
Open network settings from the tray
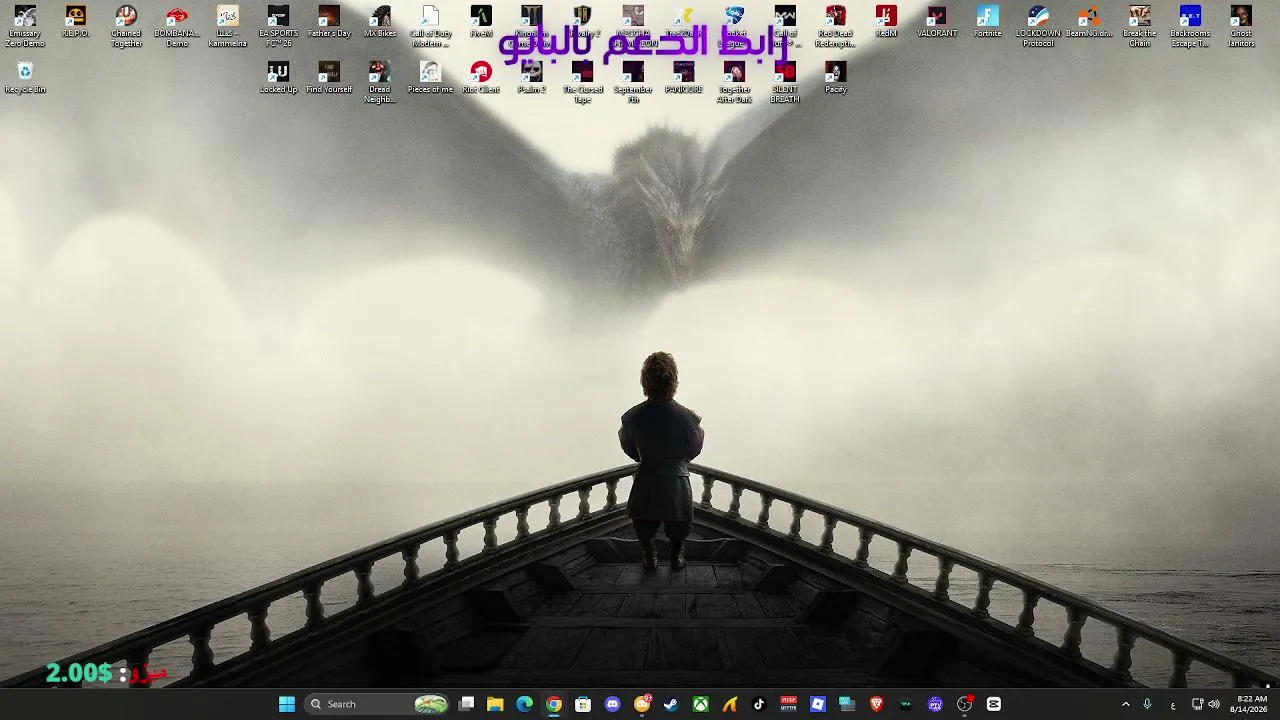[1198, 704]
